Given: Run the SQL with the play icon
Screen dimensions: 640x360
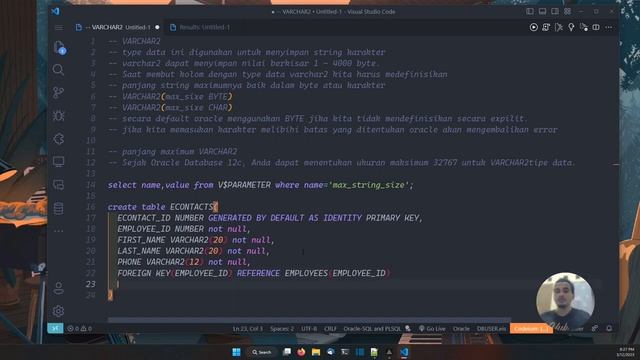Looking at the screenshot, I should pos(533,27).
